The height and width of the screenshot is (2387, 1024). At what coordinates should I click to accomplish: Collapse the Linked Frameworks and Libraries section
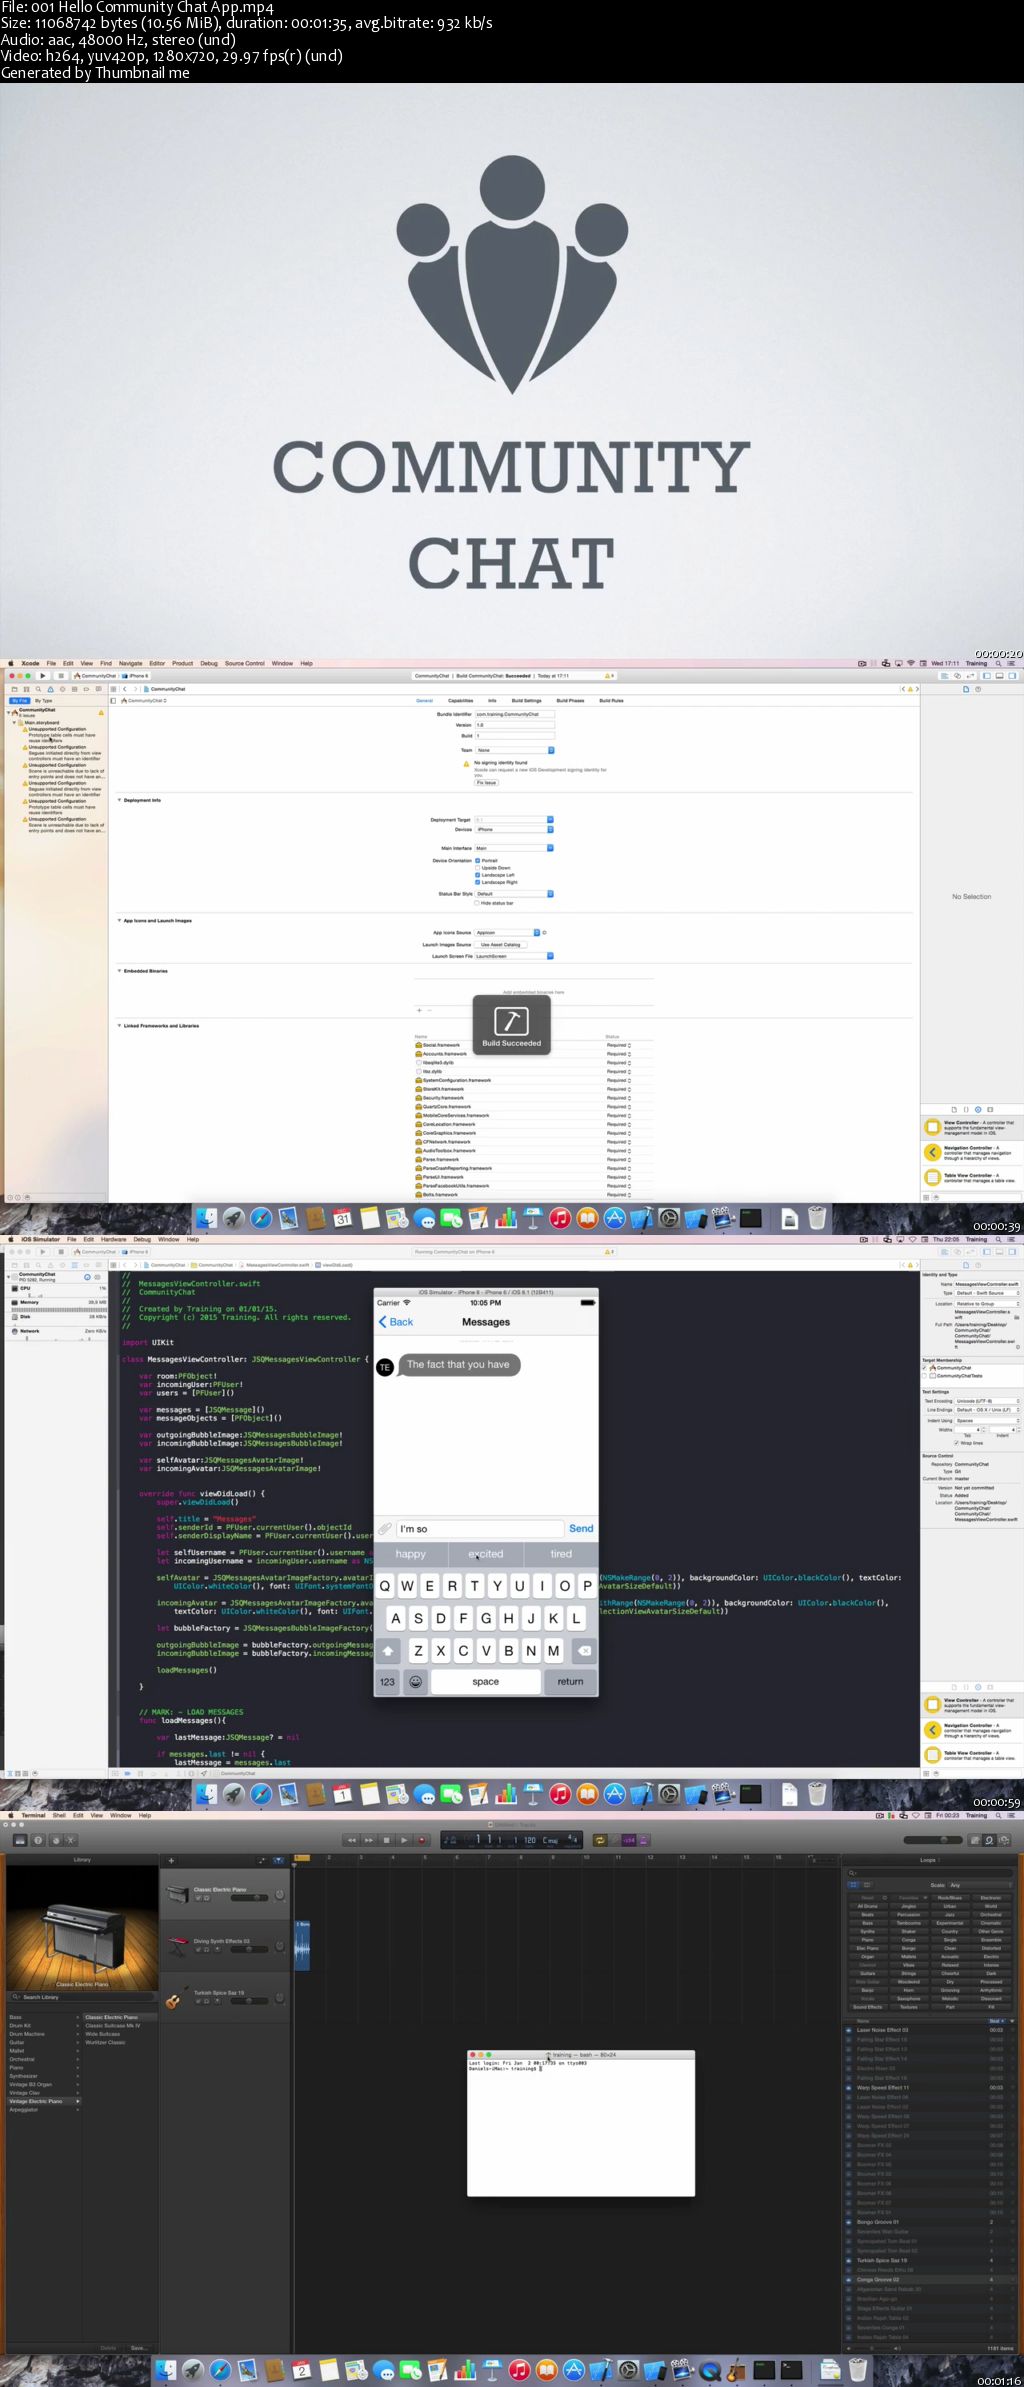[x=120, y=1026]
